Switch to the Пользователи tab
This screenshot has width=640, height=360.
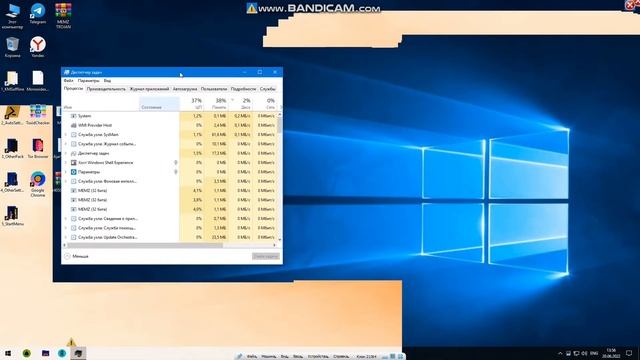214,89
